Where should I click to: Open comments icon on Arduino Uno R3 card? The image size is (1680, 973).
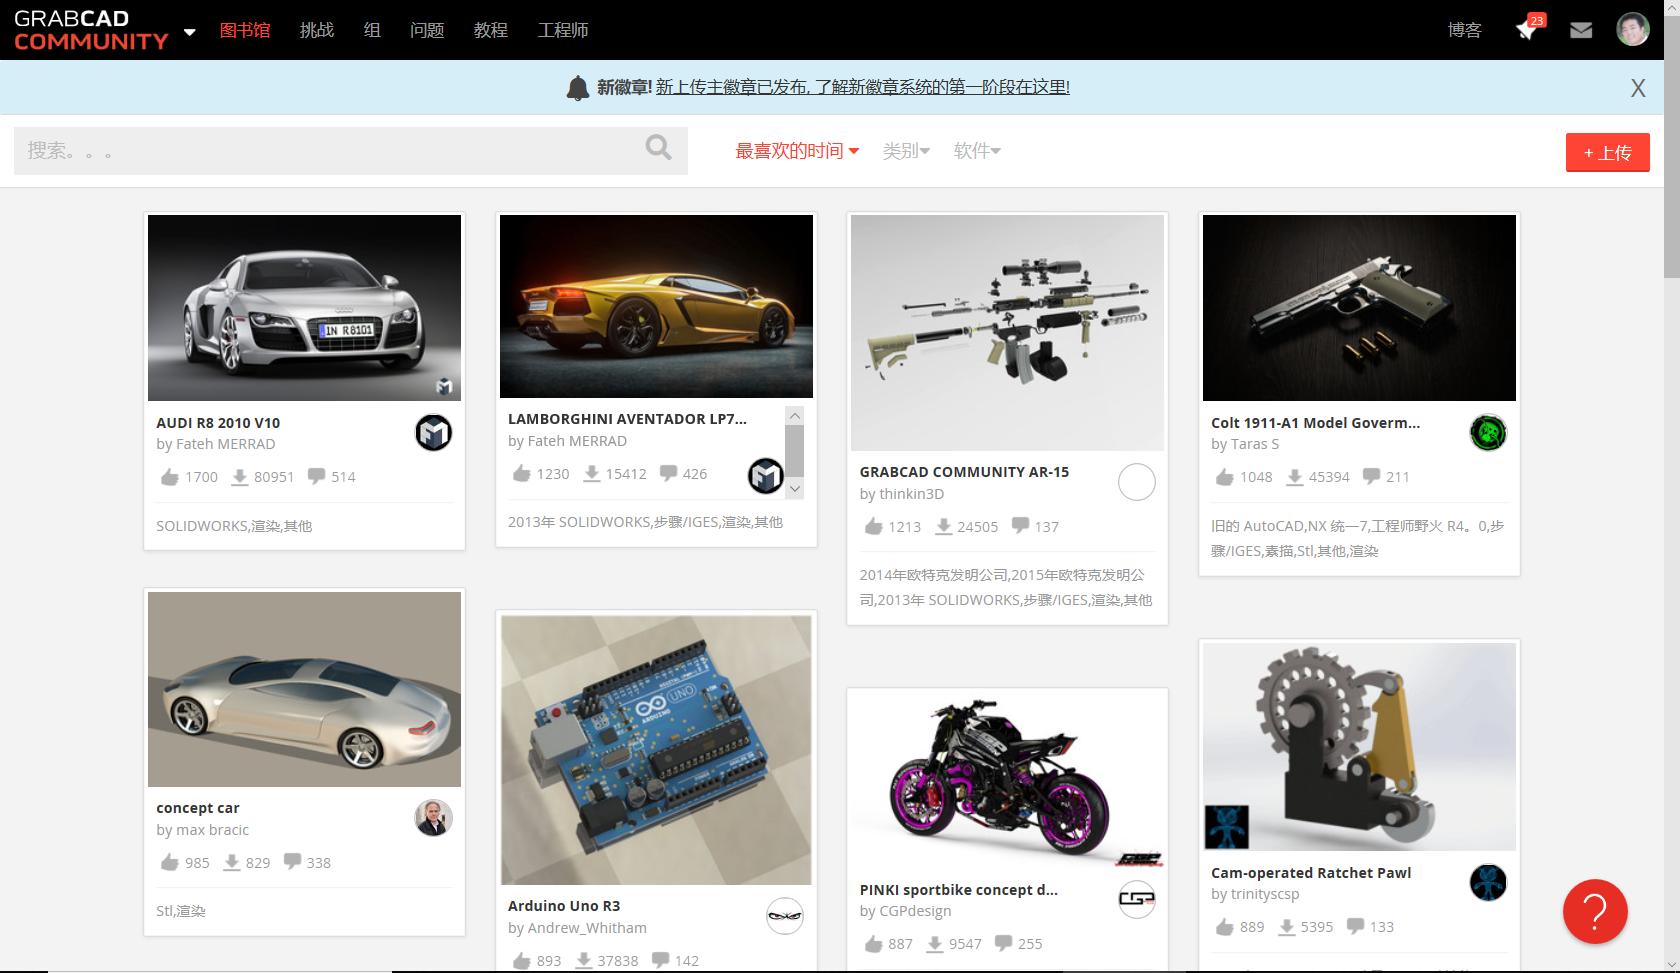pos(659,960)
